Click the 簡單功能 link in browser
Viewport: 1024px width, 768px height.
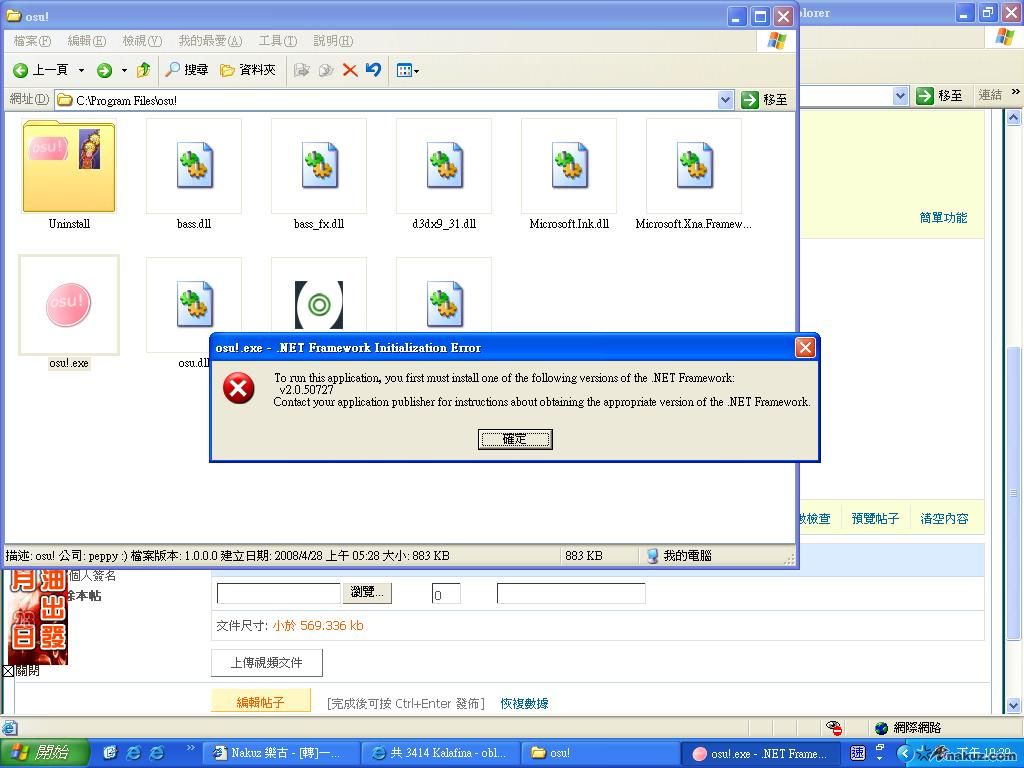[x=943, y=217]
